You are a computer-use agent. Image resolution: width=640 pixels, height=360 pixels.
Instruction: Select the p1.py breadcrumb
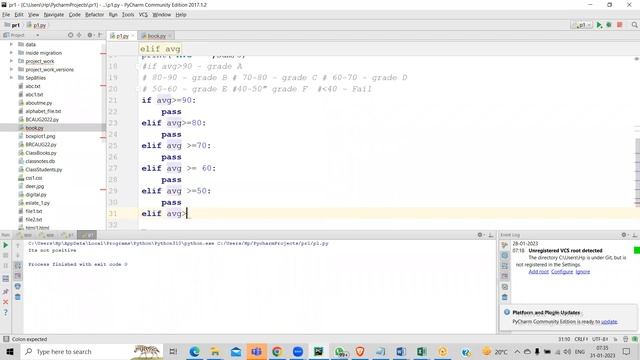click(x=37, y=25)
